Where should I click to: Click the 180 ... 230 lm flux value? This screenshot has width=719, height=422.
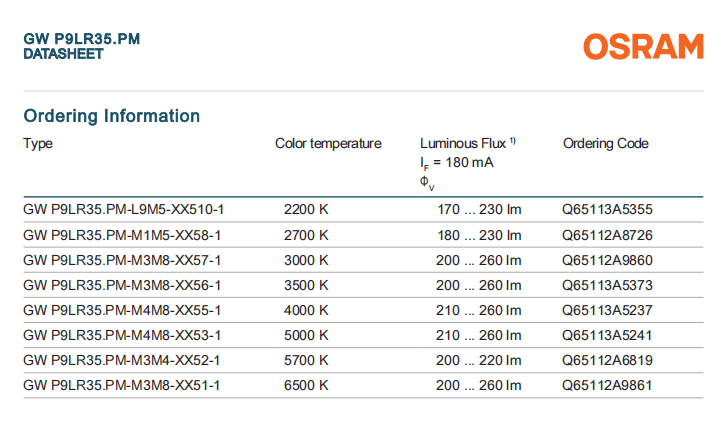tap(479, 235)
